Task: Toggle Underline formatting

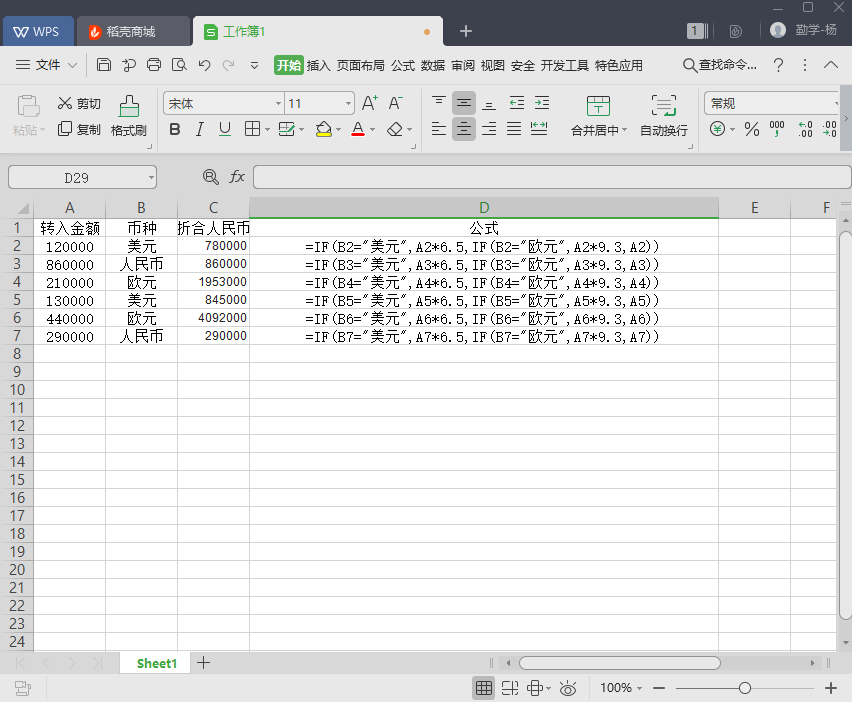Action: point(225,129)
